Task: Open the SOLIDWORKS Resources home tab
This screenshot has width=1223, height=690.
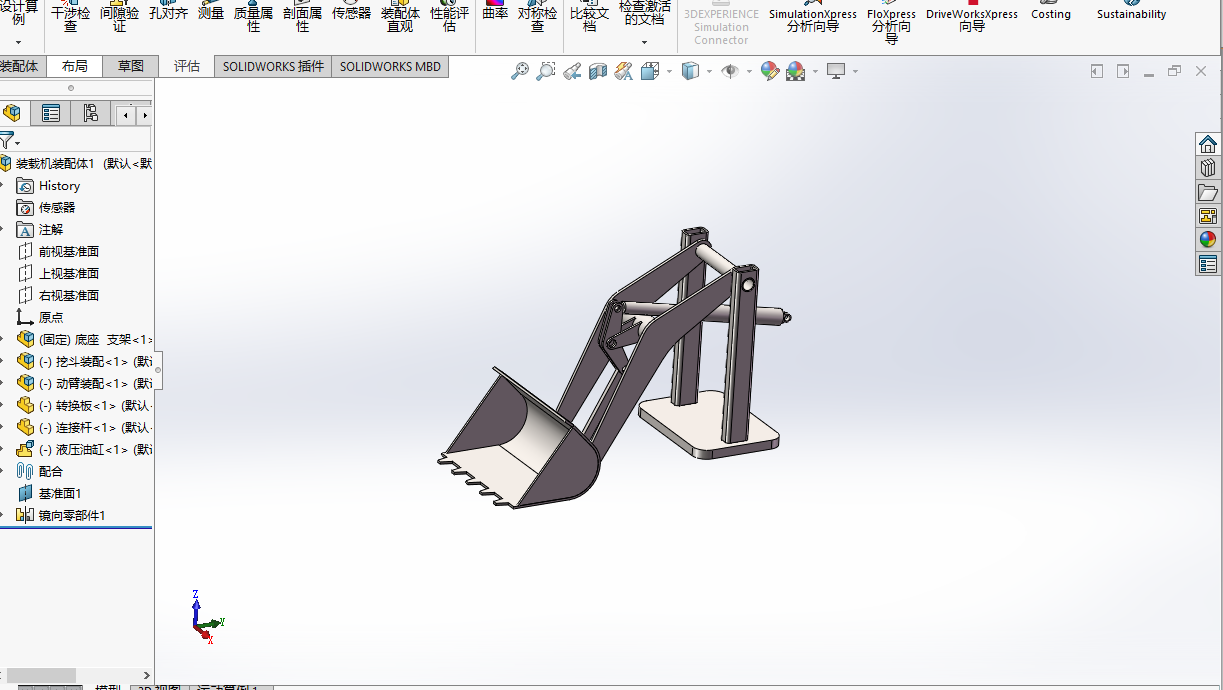Action: [x=1208, y=144]
